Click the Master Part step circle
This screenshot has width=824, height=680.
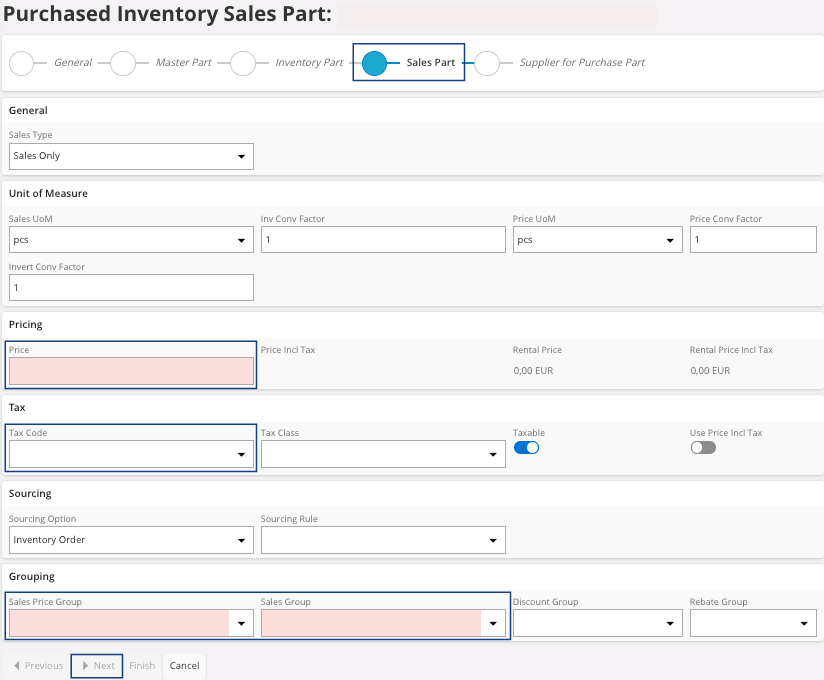tap(123, 63)
